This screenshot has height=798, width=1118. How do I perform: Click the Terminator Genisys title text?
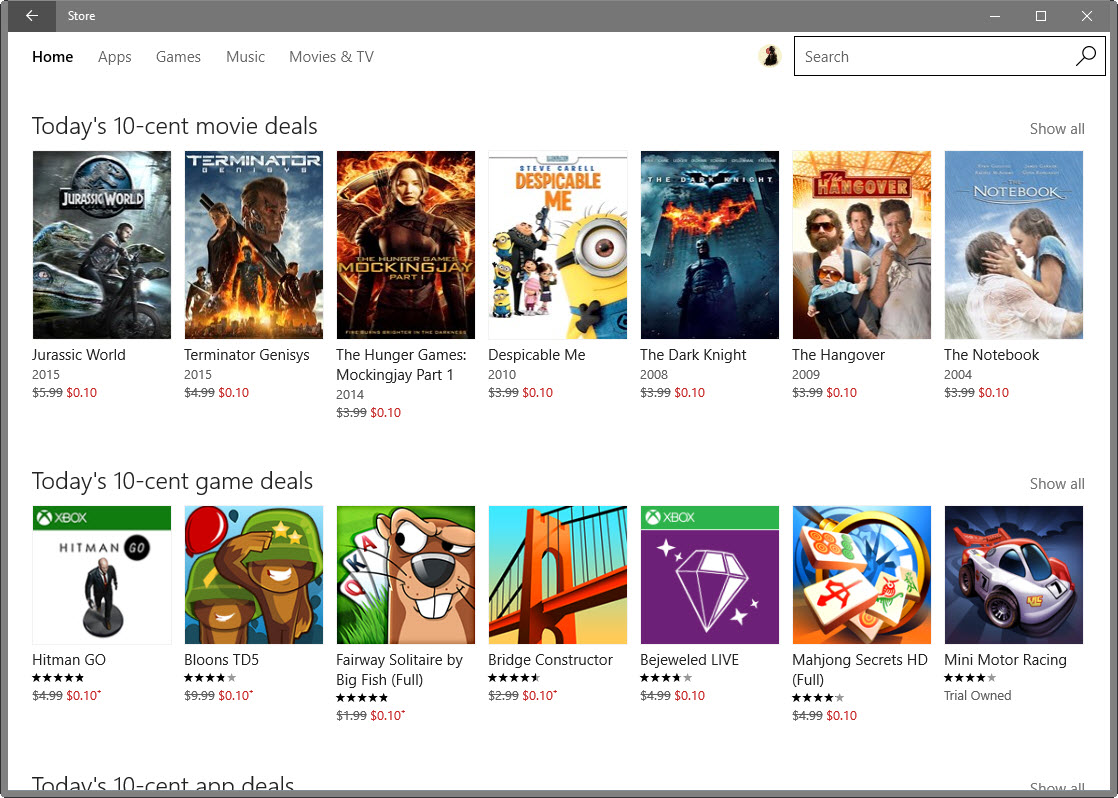pos(247,356)
